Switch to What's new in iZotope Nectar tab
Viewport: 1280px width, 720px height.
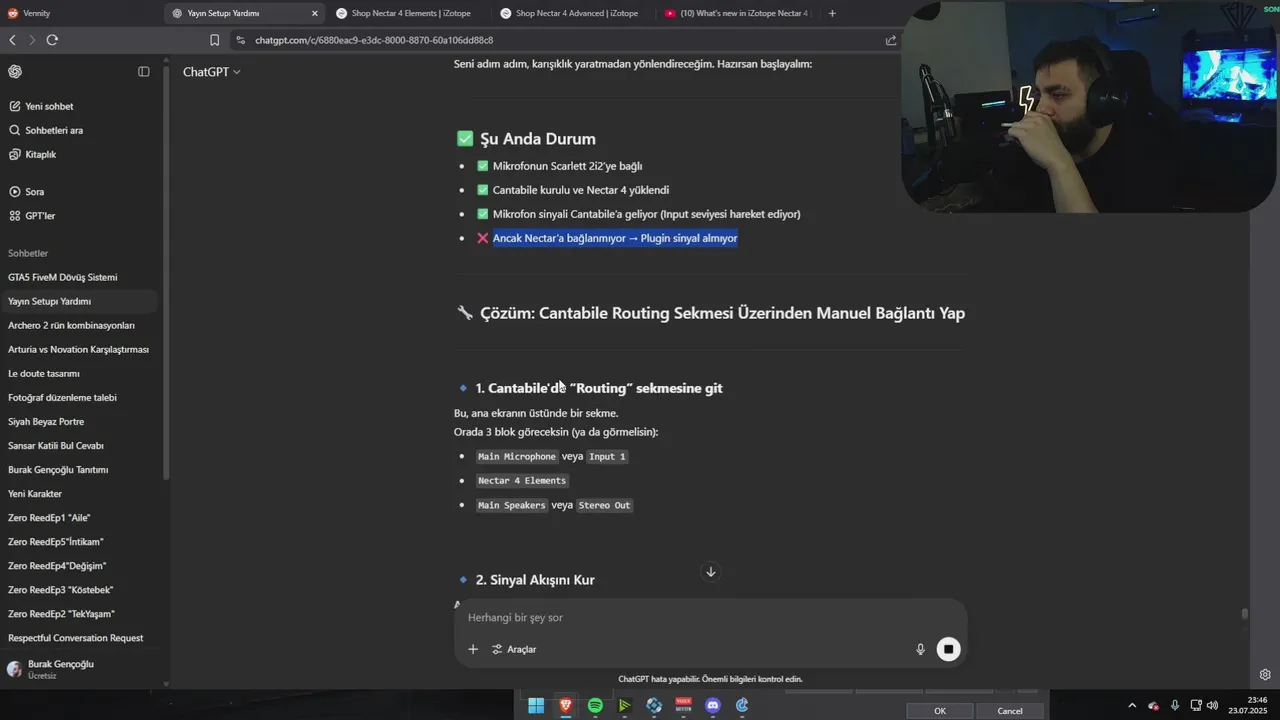[736, 13]
